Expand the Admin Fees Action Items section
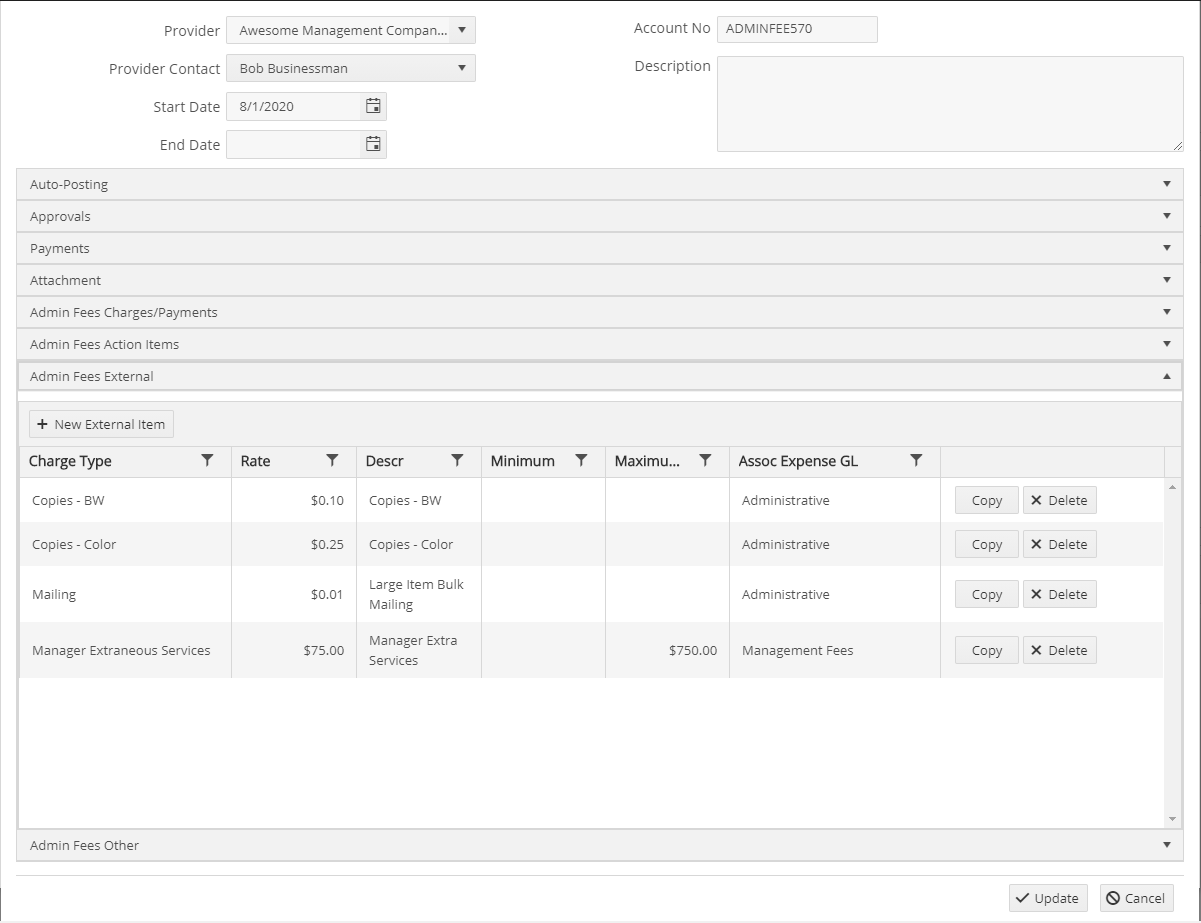This screenshot has width=1201, height=923. coord(600,344)
